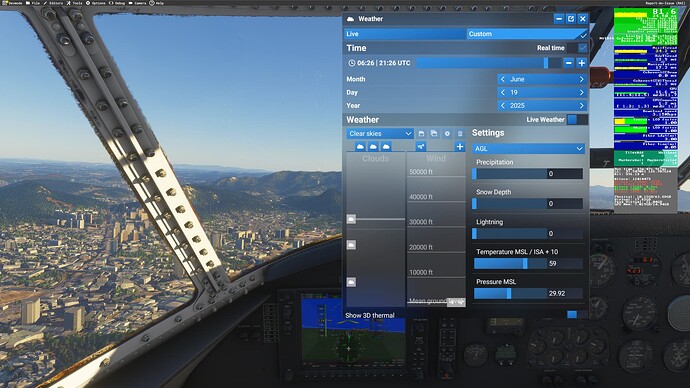Screen dimensions: 690x388
Task: Click the time of day slider
Action: tap(488, 63)
